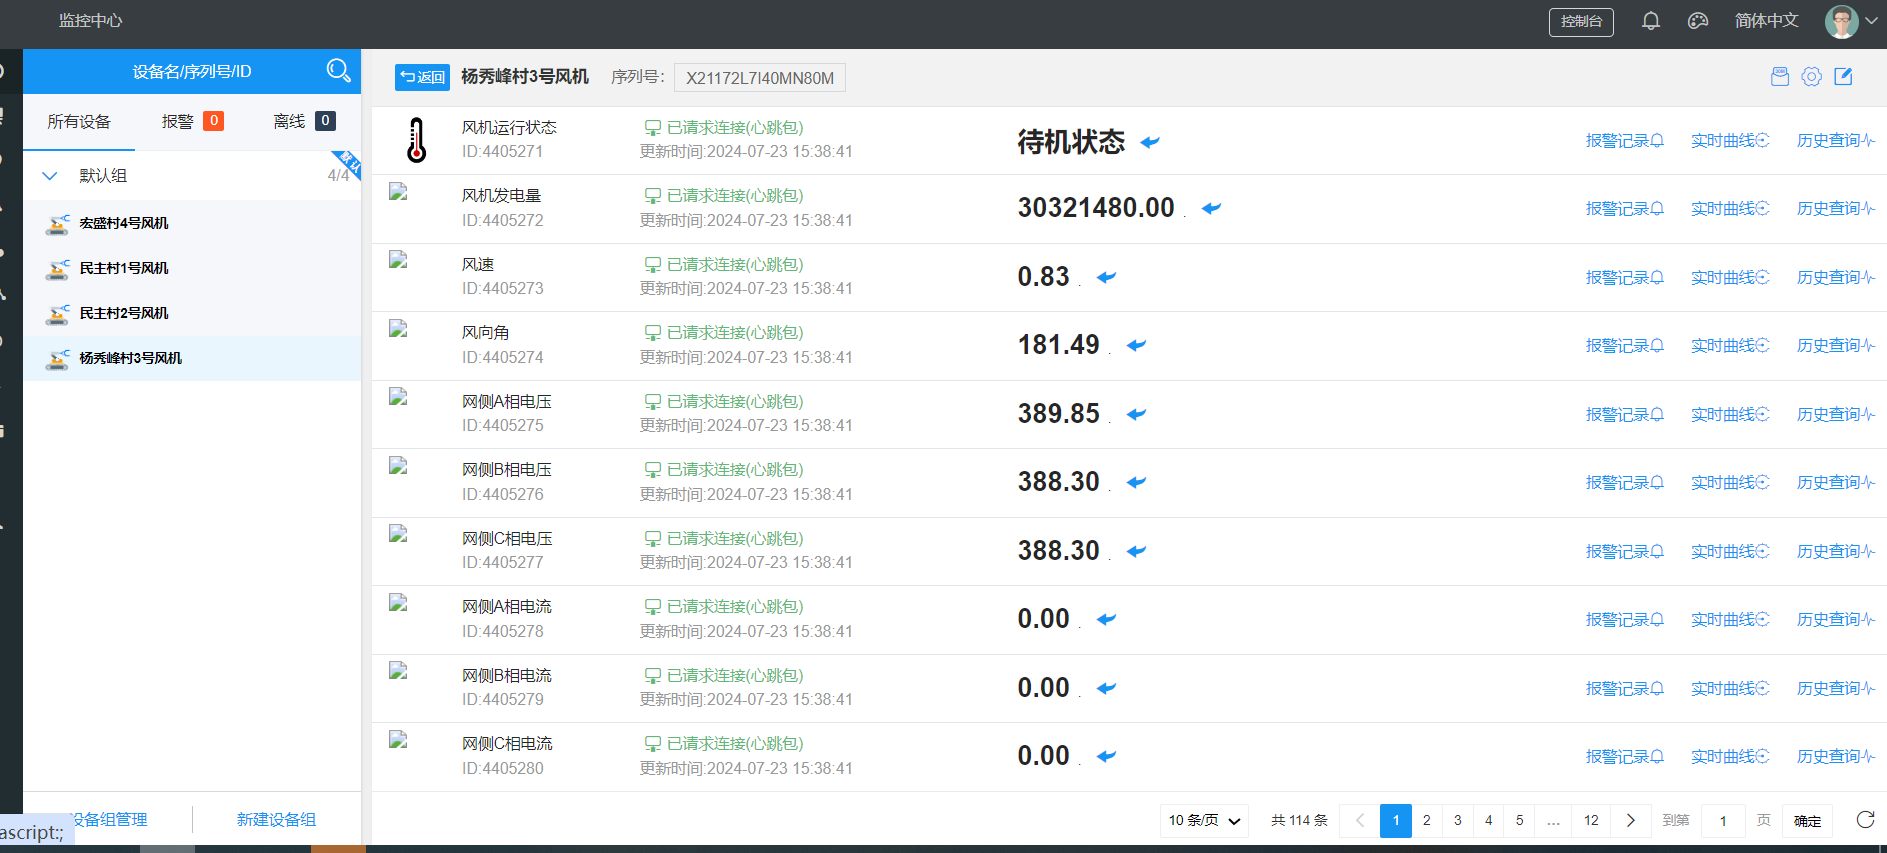Viewport: 1887px width, 853px height.
Task: Click blue arrow beside 181.49
Action: click(1136, 345)
